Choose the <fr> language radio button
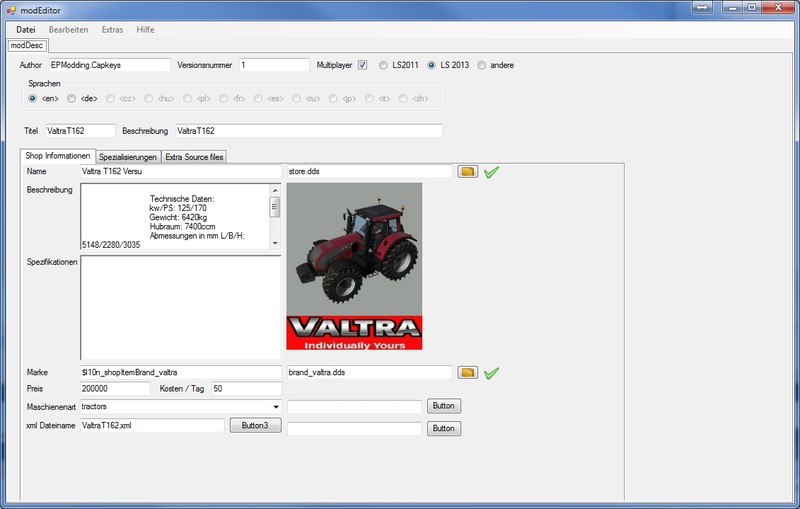The height and width of the screenshot is (509, 800). coord(223,98)
